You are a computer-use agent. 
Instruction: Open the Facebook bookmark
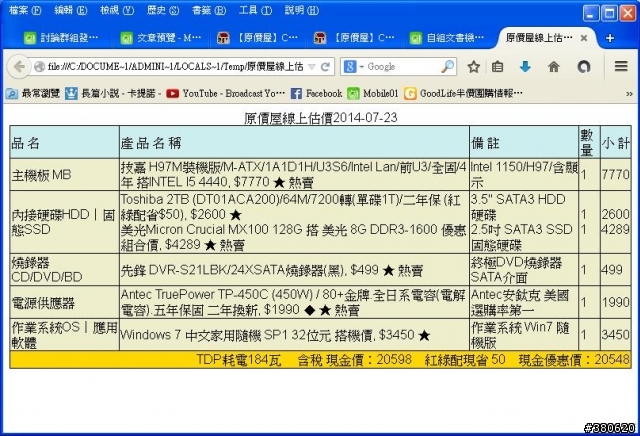[x=317, y=93]
